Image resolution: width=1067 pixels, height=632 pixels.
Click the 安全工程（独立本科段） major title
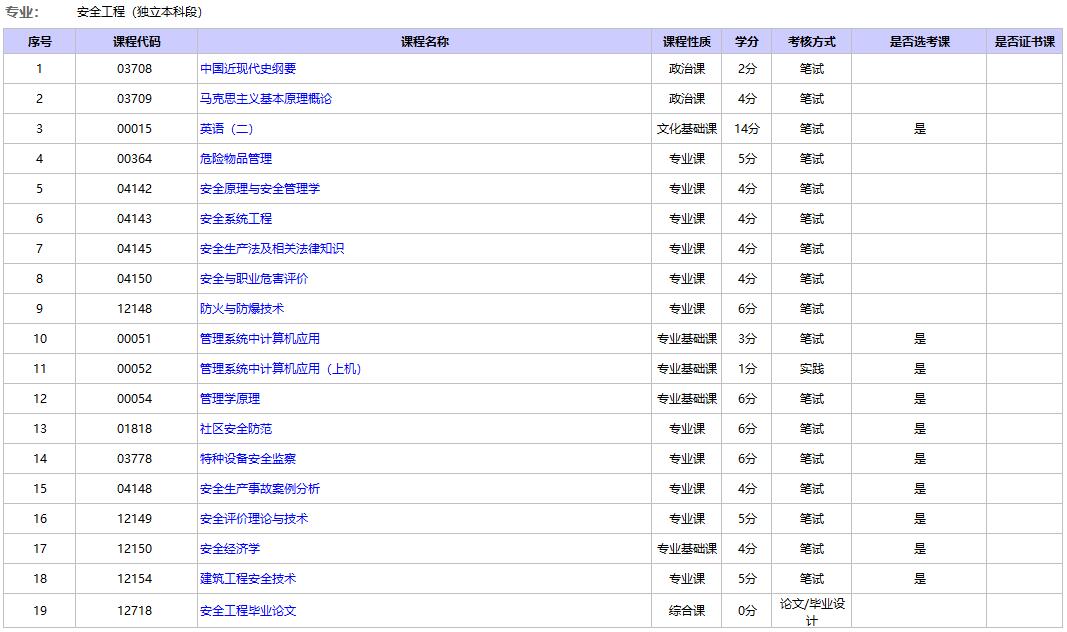coord(139,12)
